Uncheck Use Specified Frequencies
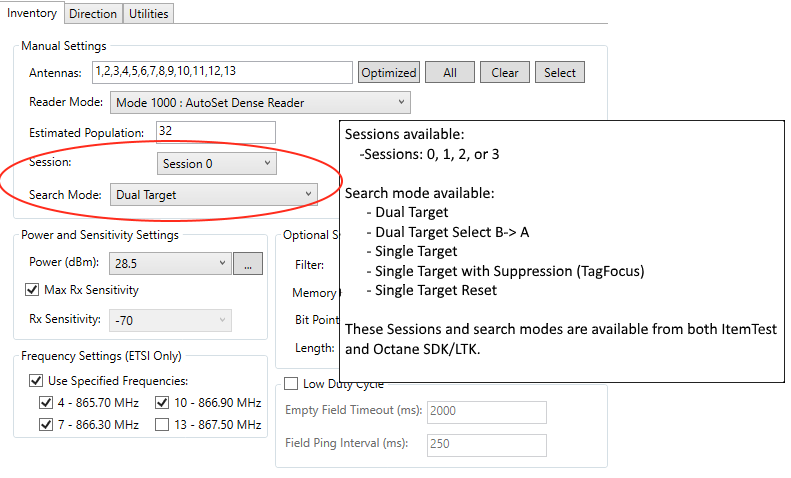This screenshot has width=791, height=478. (36, 381)
